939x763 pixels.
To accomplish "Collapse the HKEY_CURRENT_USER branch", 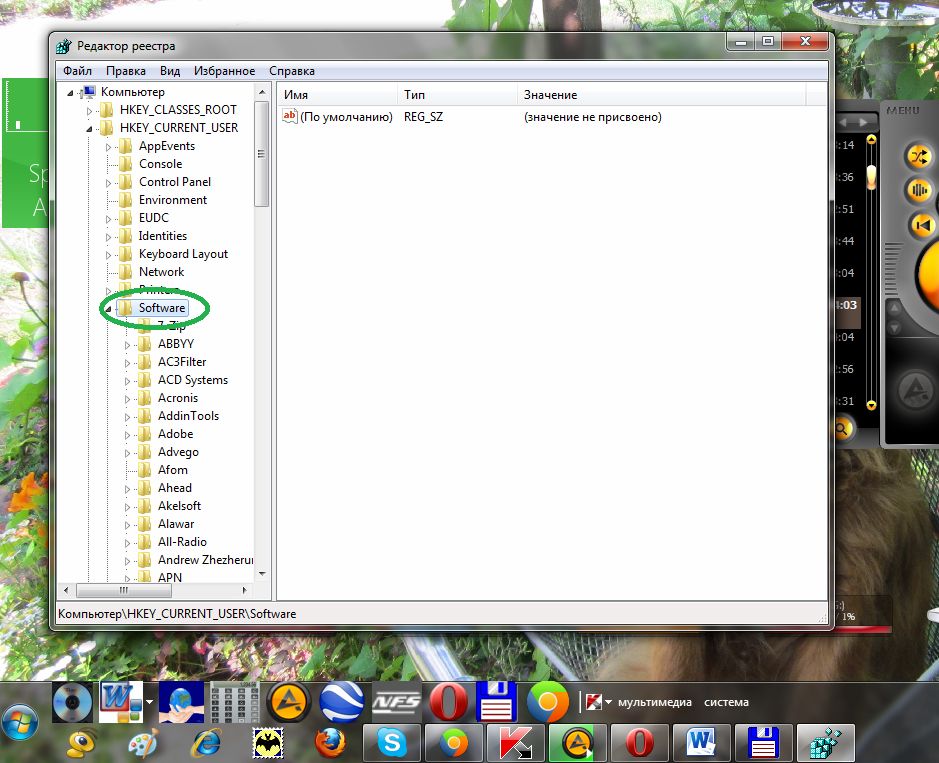I will point(89,128).
